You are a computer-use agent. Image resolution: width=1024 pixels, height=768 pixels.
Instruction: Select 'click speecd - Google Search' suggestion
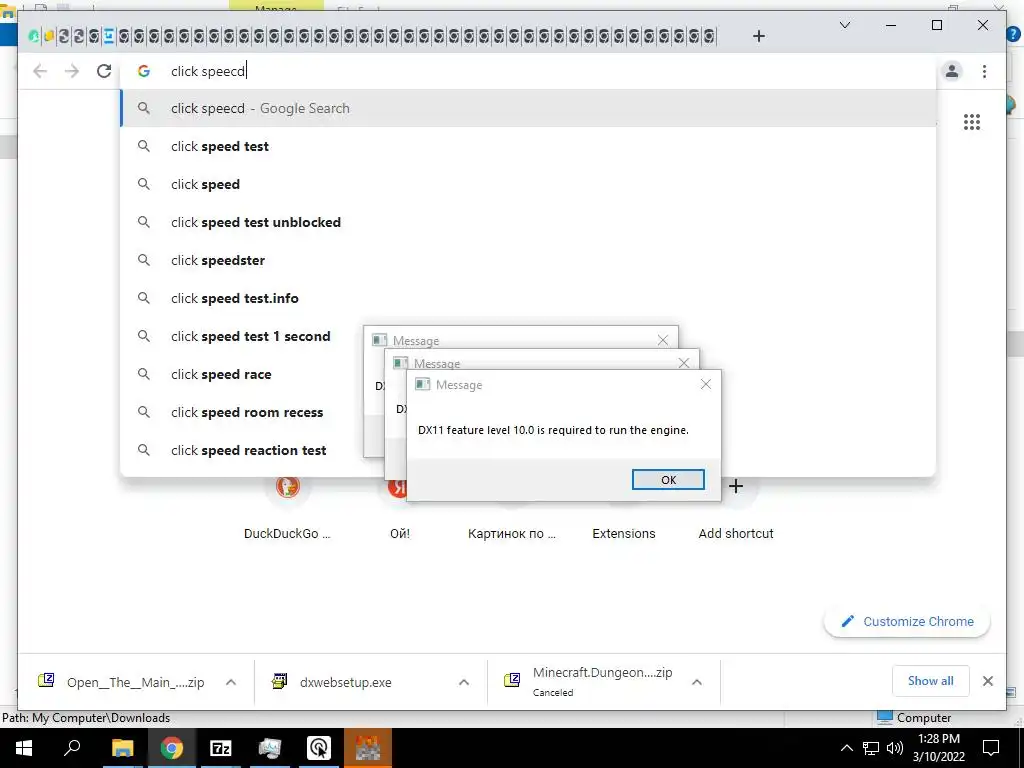tap(528, 108)
